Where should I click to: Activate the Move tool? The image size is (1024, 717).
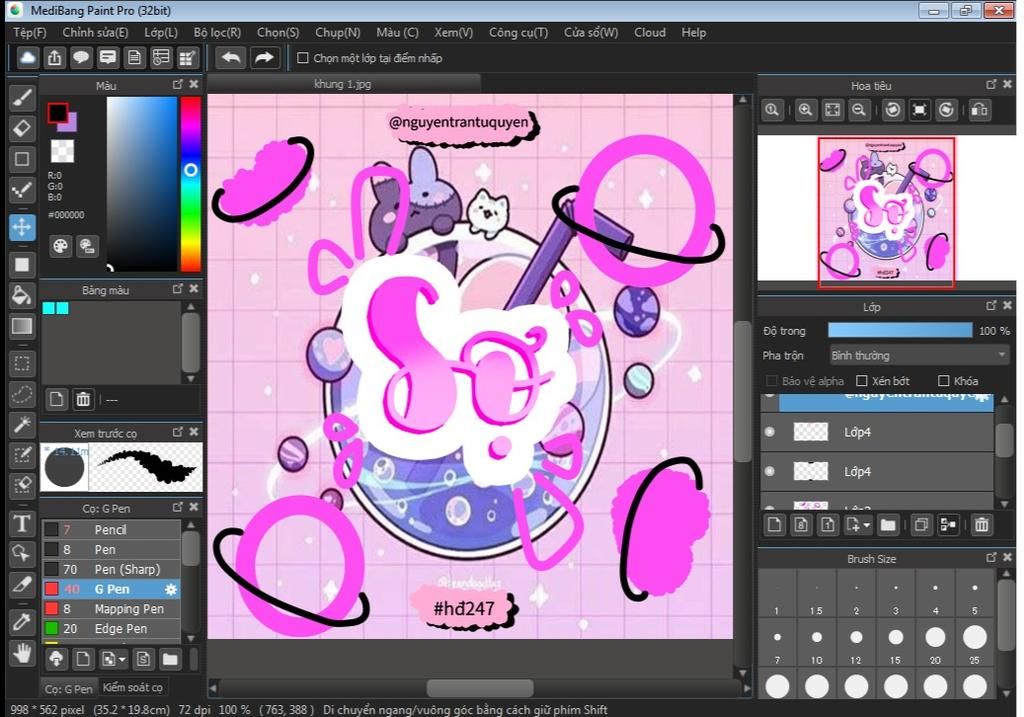click(x=22, y=227)
